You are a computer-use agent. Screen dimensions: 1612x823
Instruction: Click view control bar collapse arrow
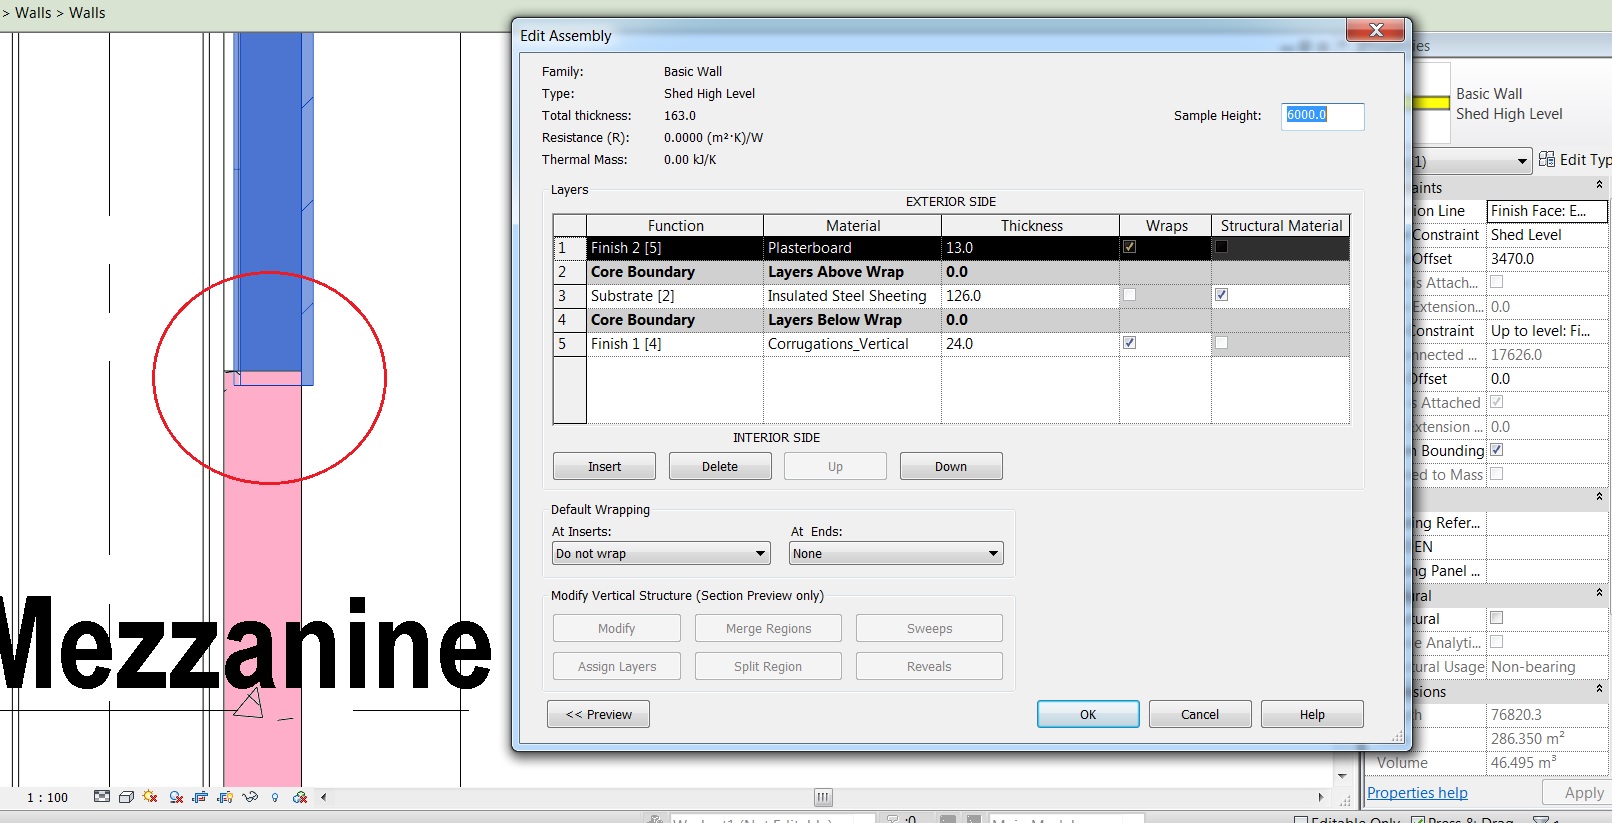click(324, 797)
